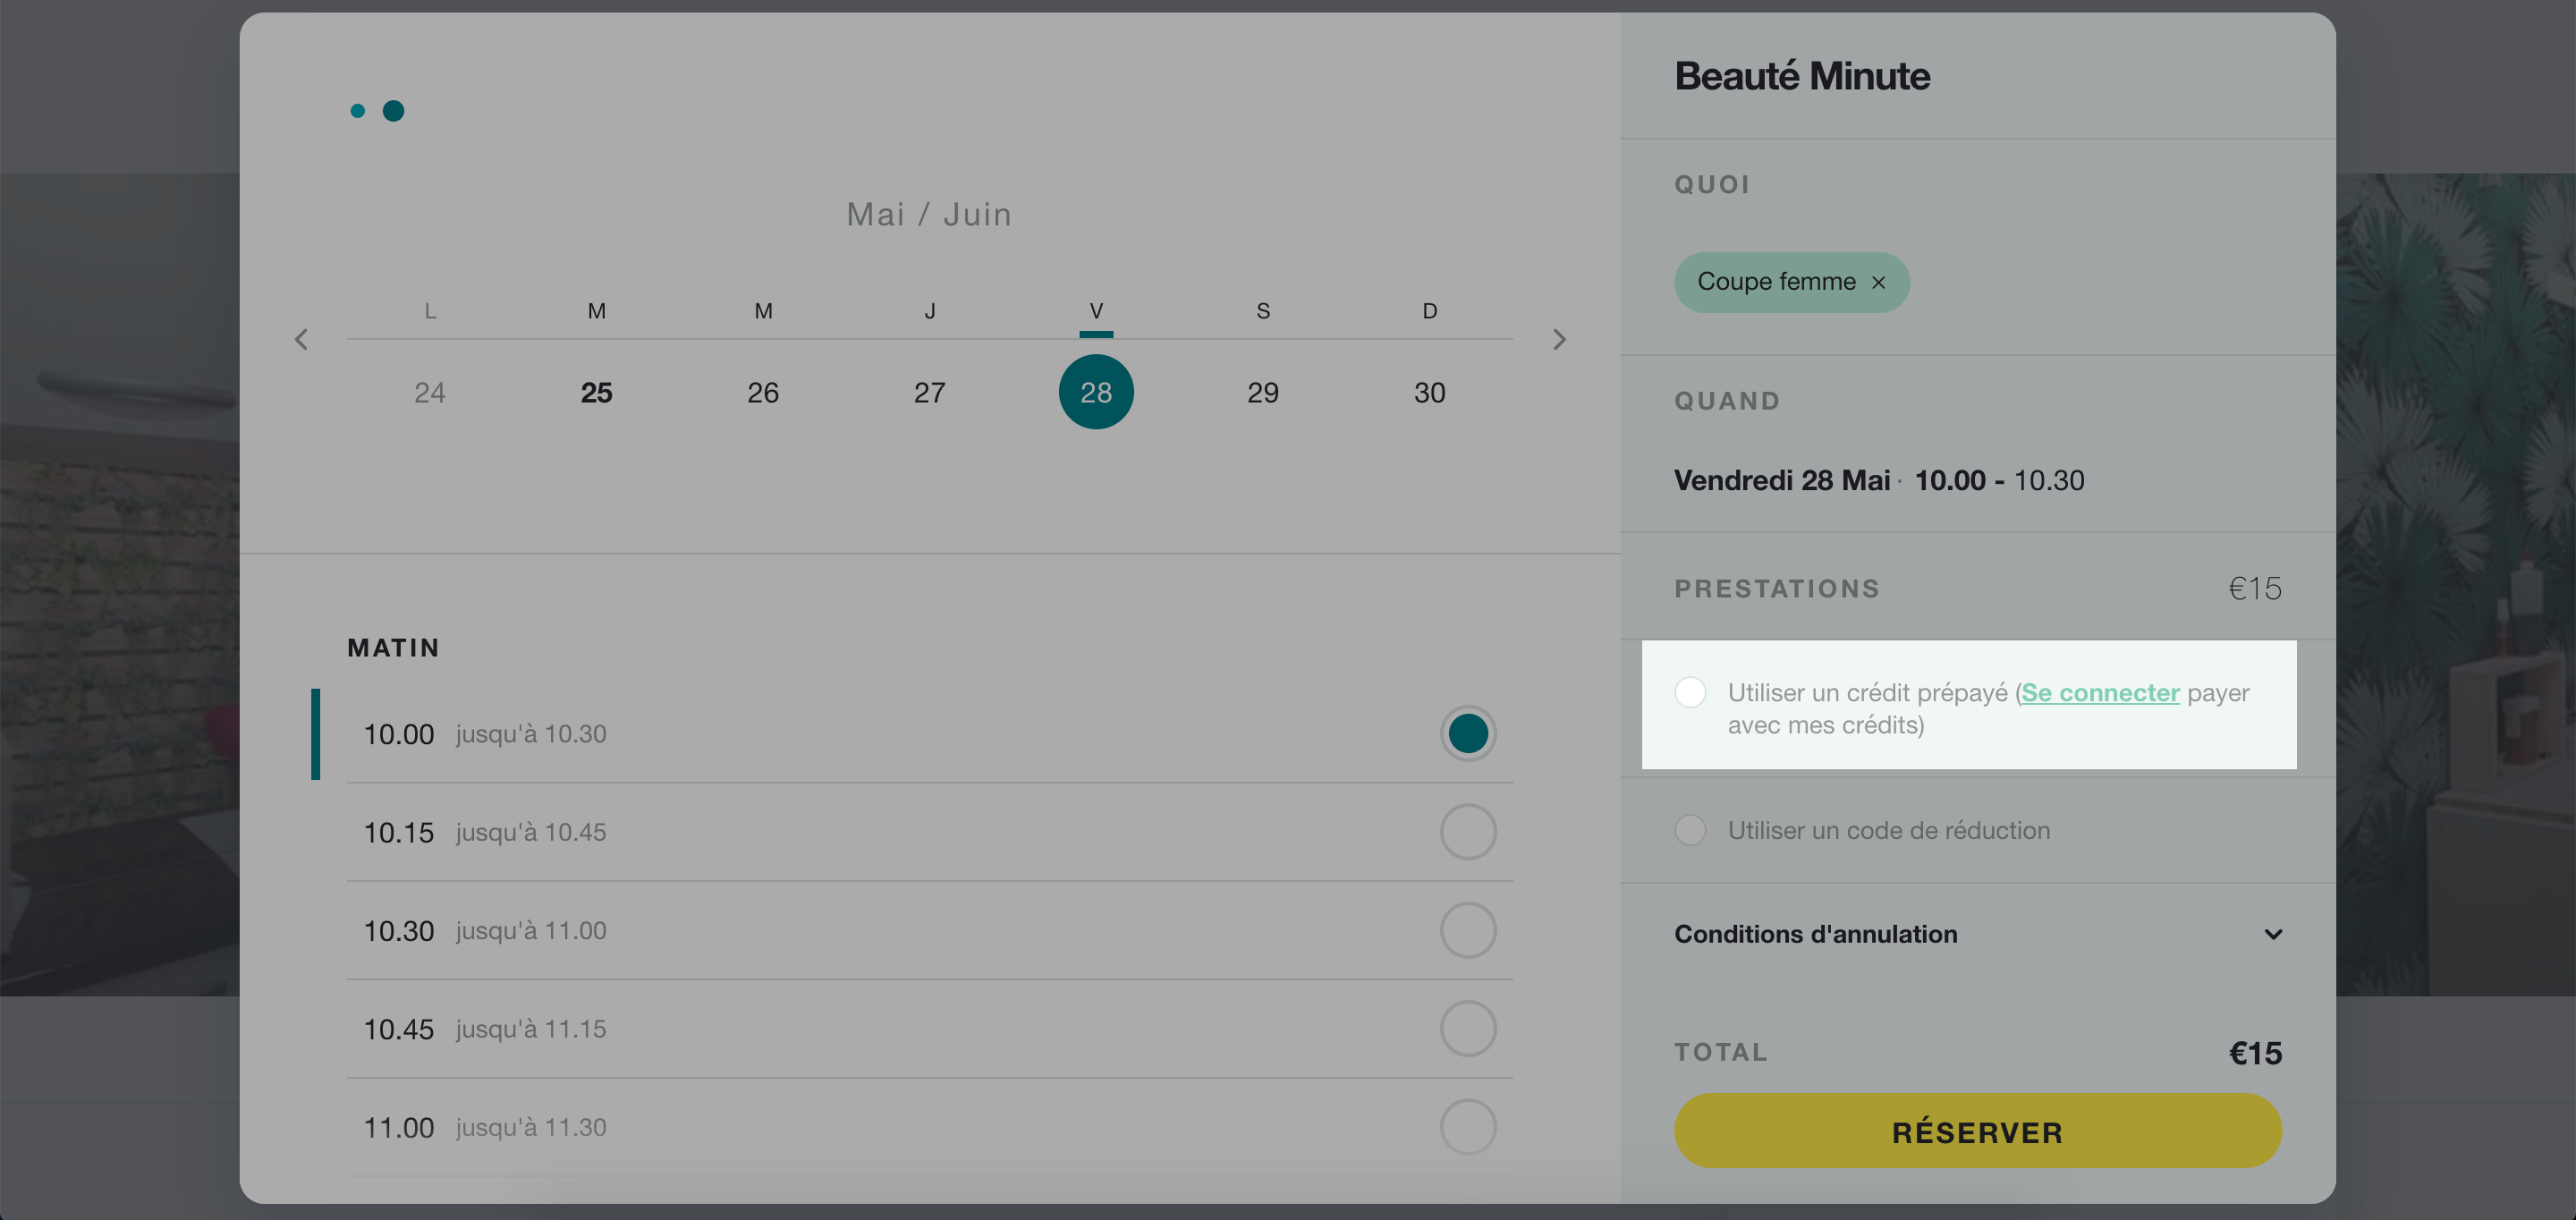The image size is (2576, 1220).
Task: Click the selected 10.00 slot radio
Action: point(1467,734)
